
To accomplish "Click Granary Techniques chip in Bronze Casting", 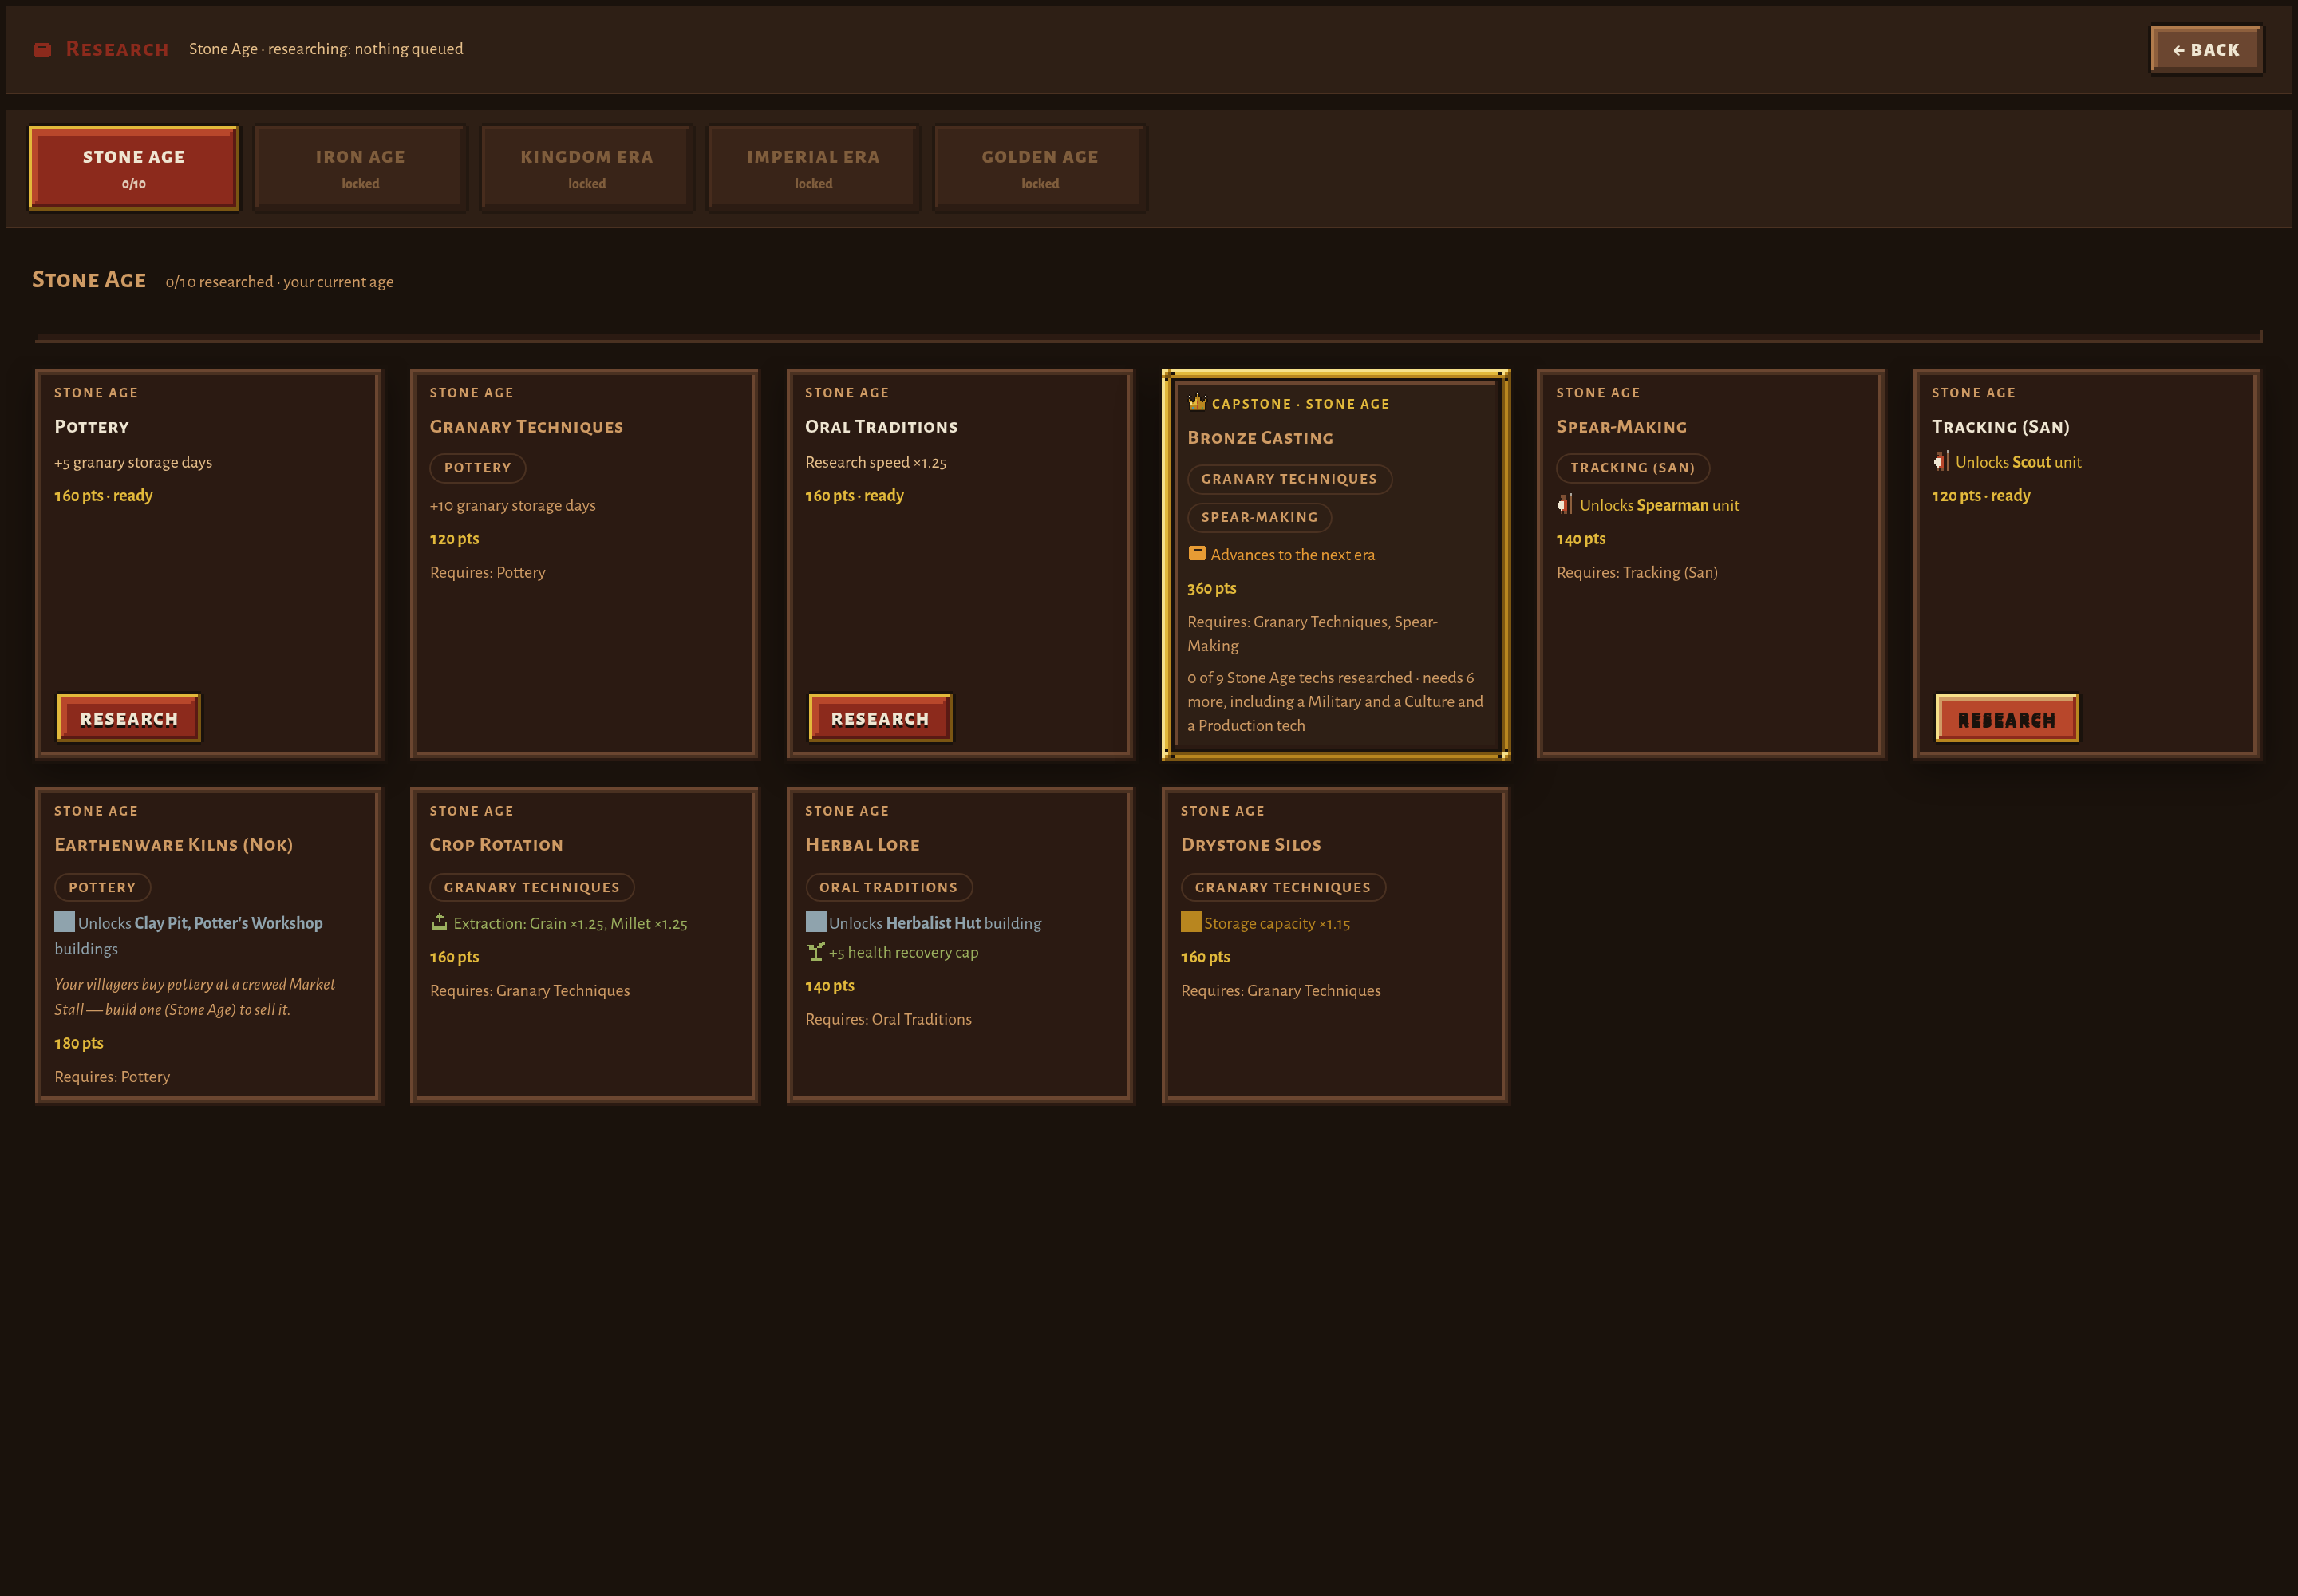I will pyautogui.click(x=1289, y=478).
